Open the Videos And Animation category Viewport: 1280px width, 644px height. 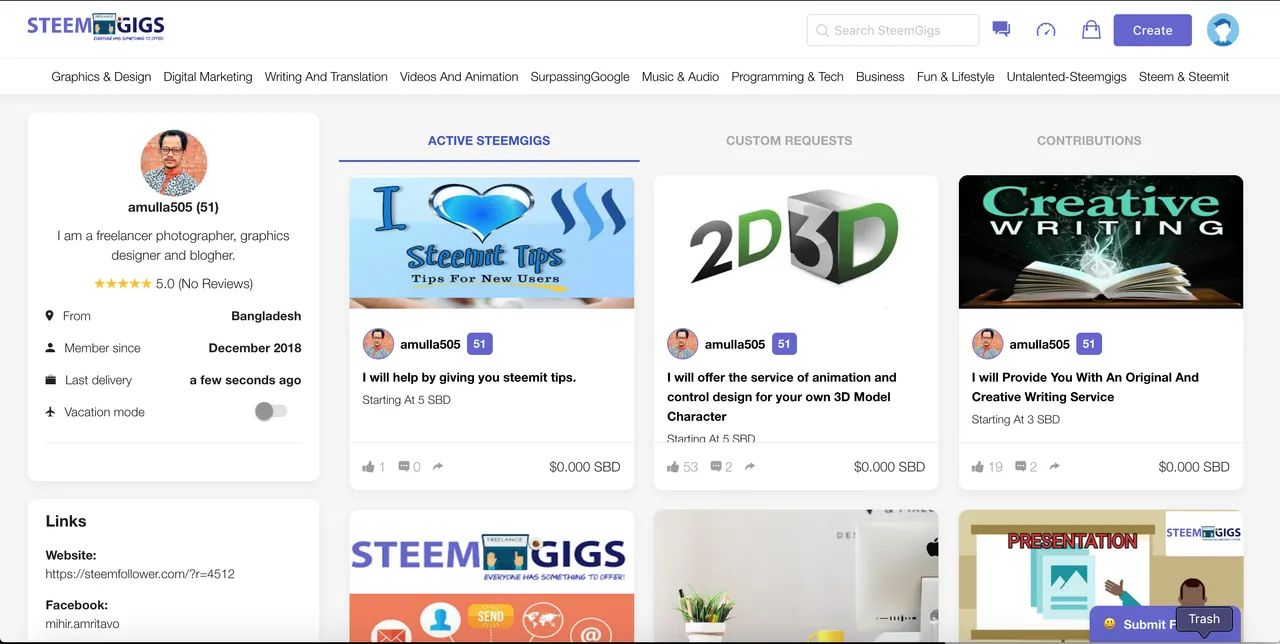coord(459,77)
